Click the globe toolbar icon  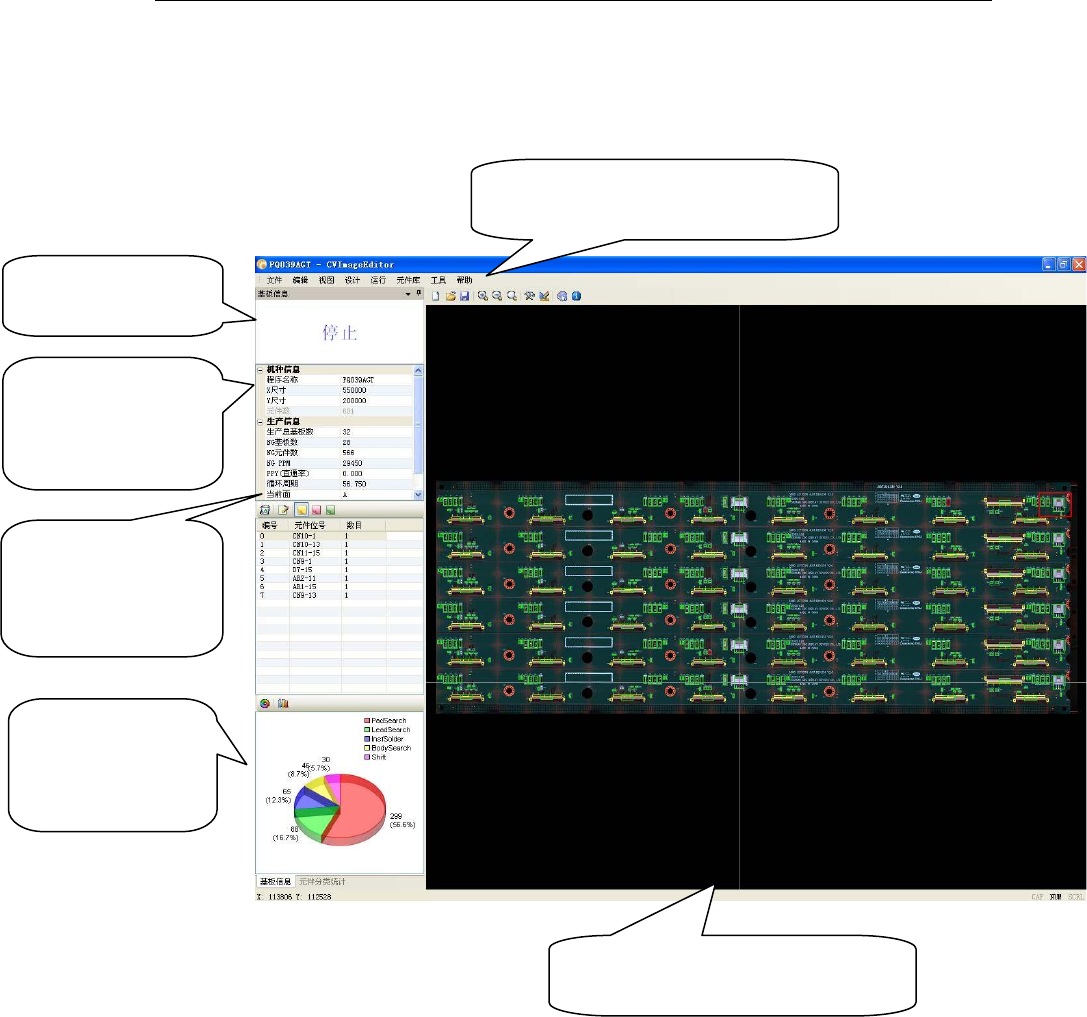point(562,296)
